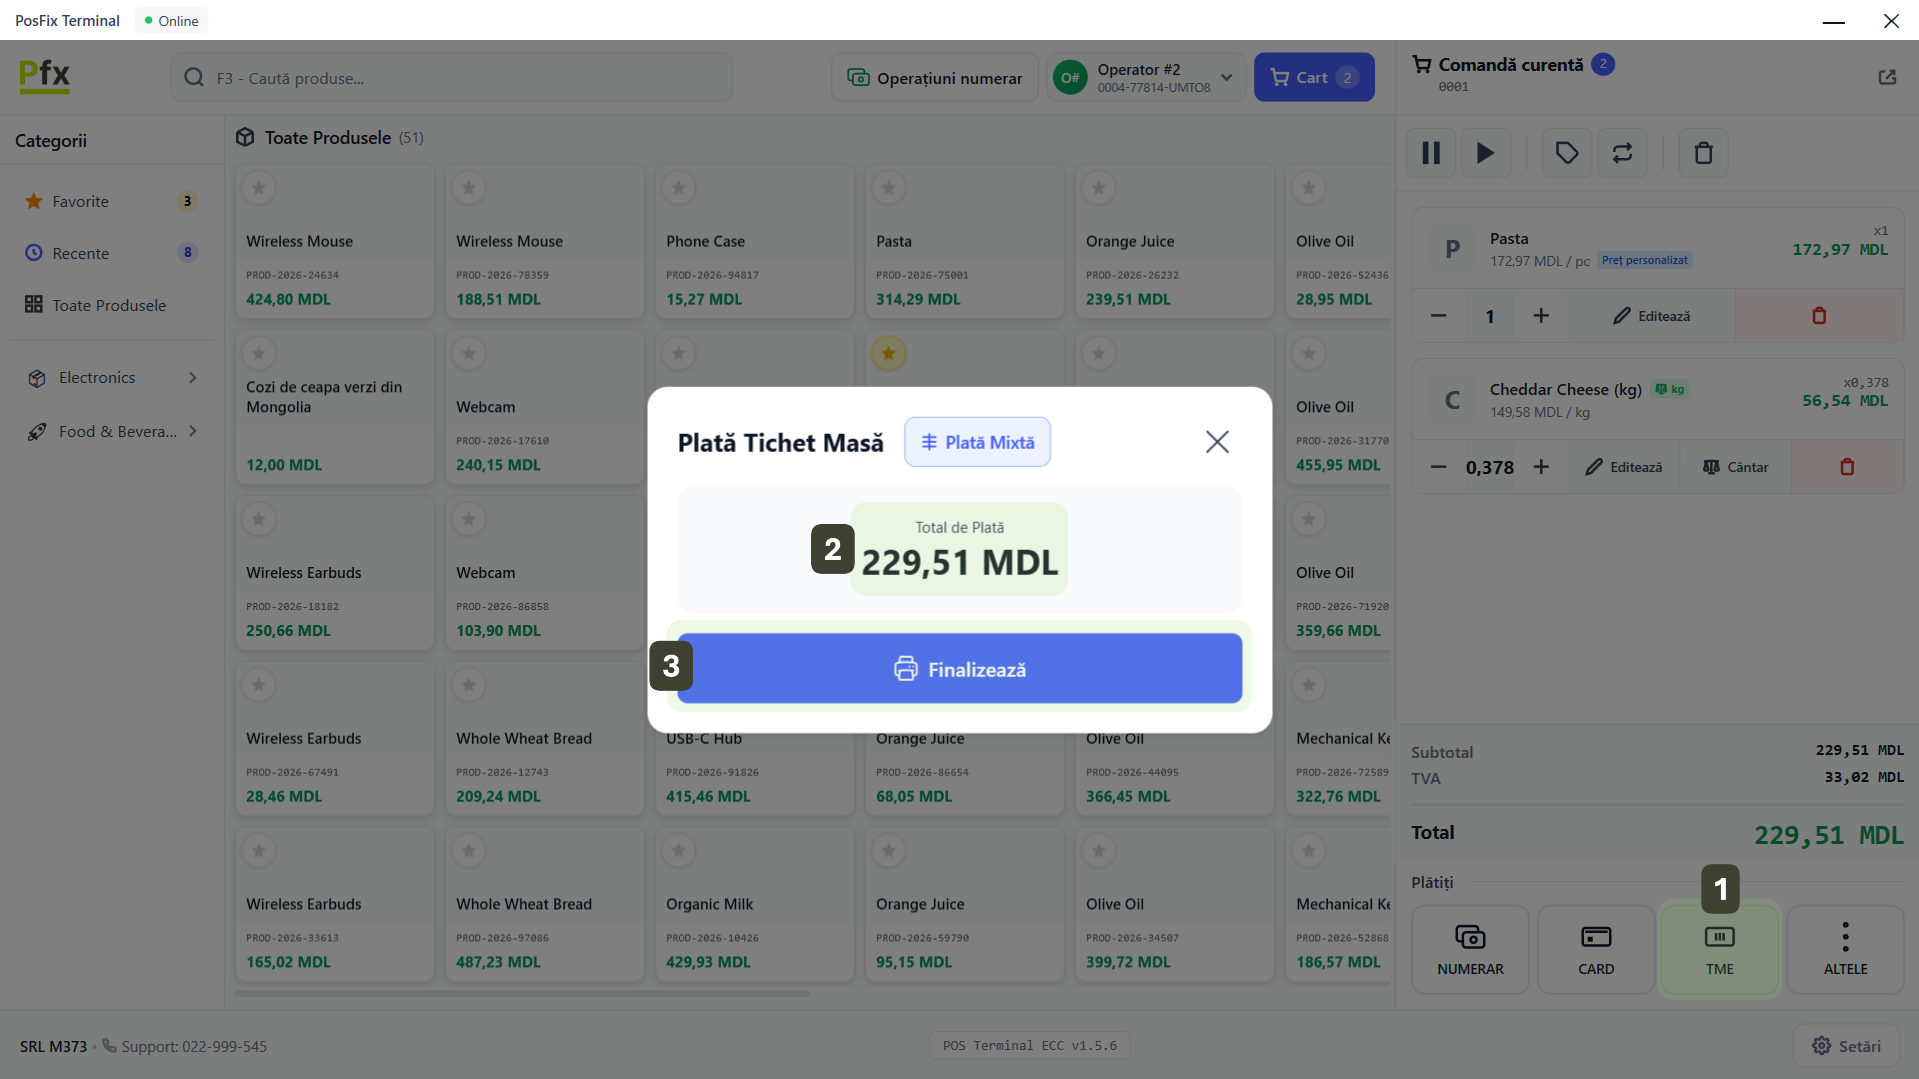
Task: Select CARD payment method
Action: tap(1595, 949)
